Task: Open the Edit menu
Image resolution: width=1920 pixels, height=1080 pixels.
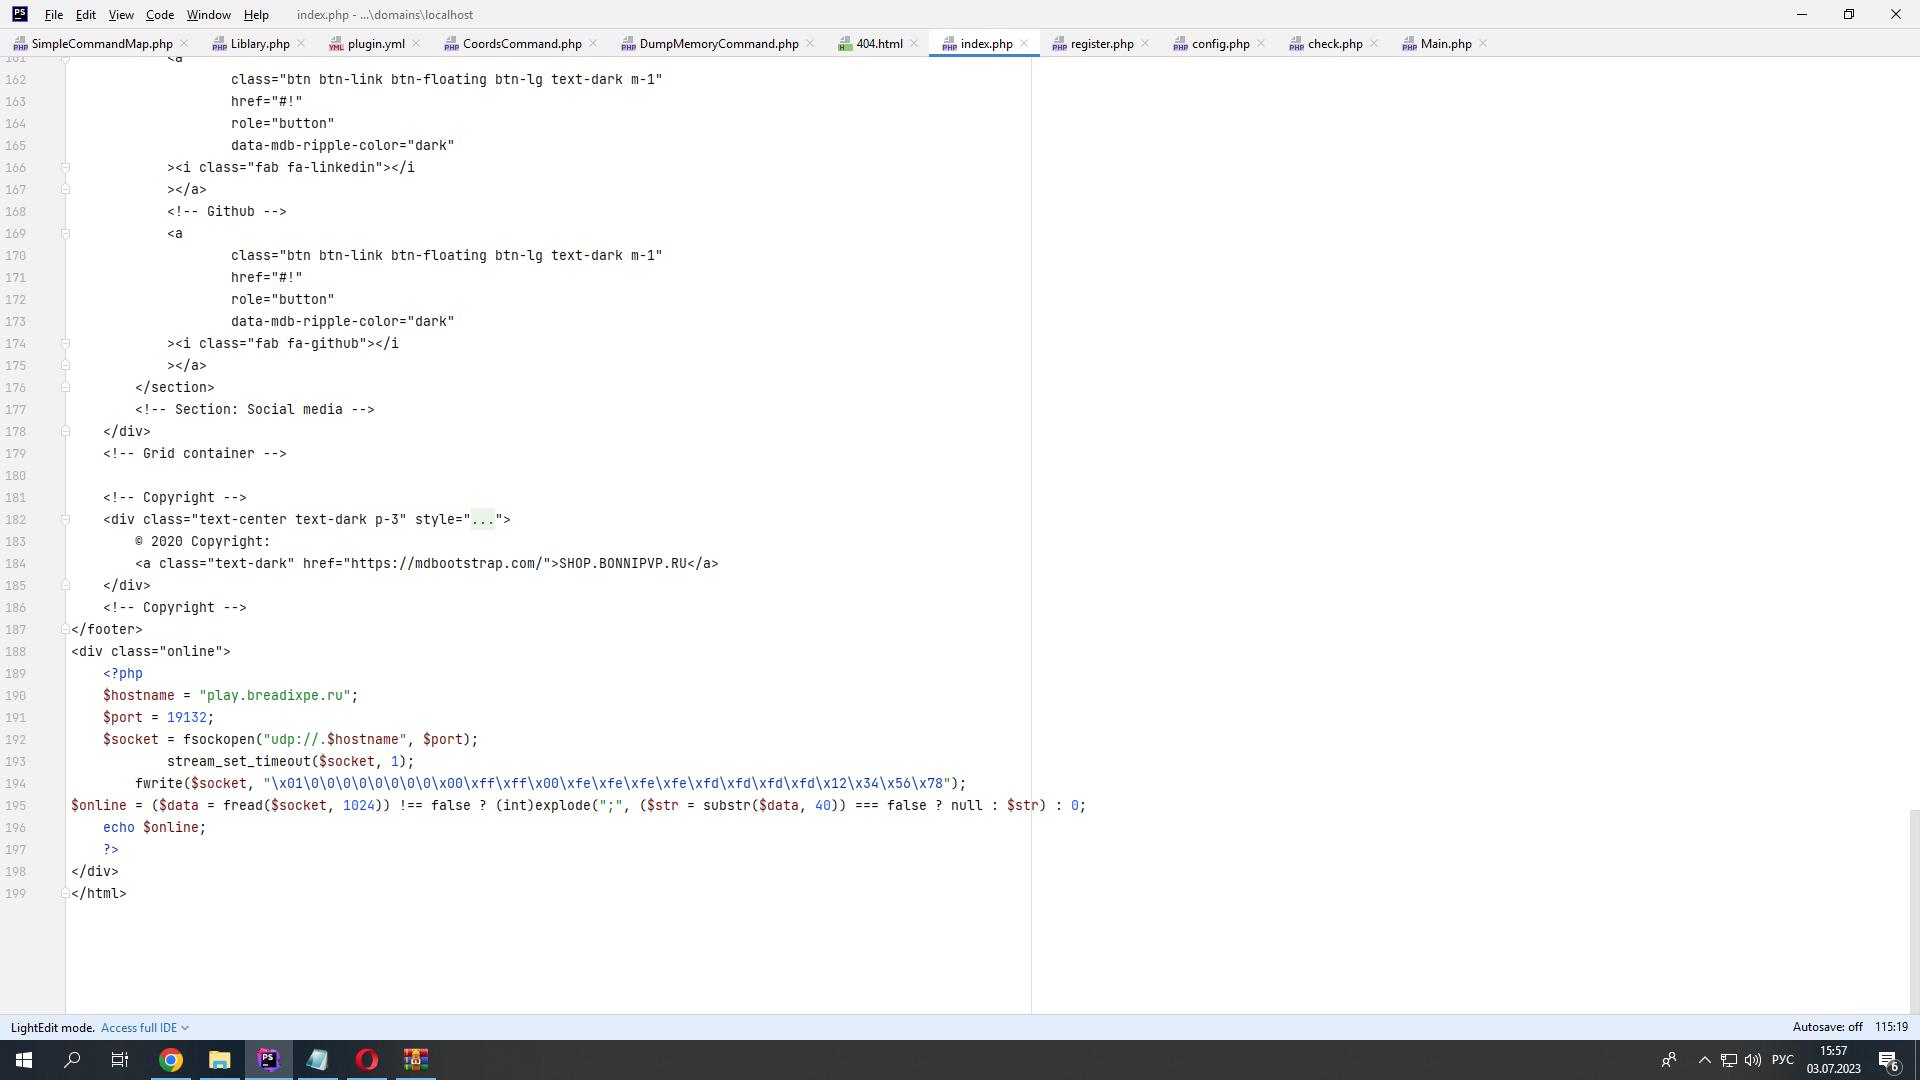Action: click(x=86, y=15)
